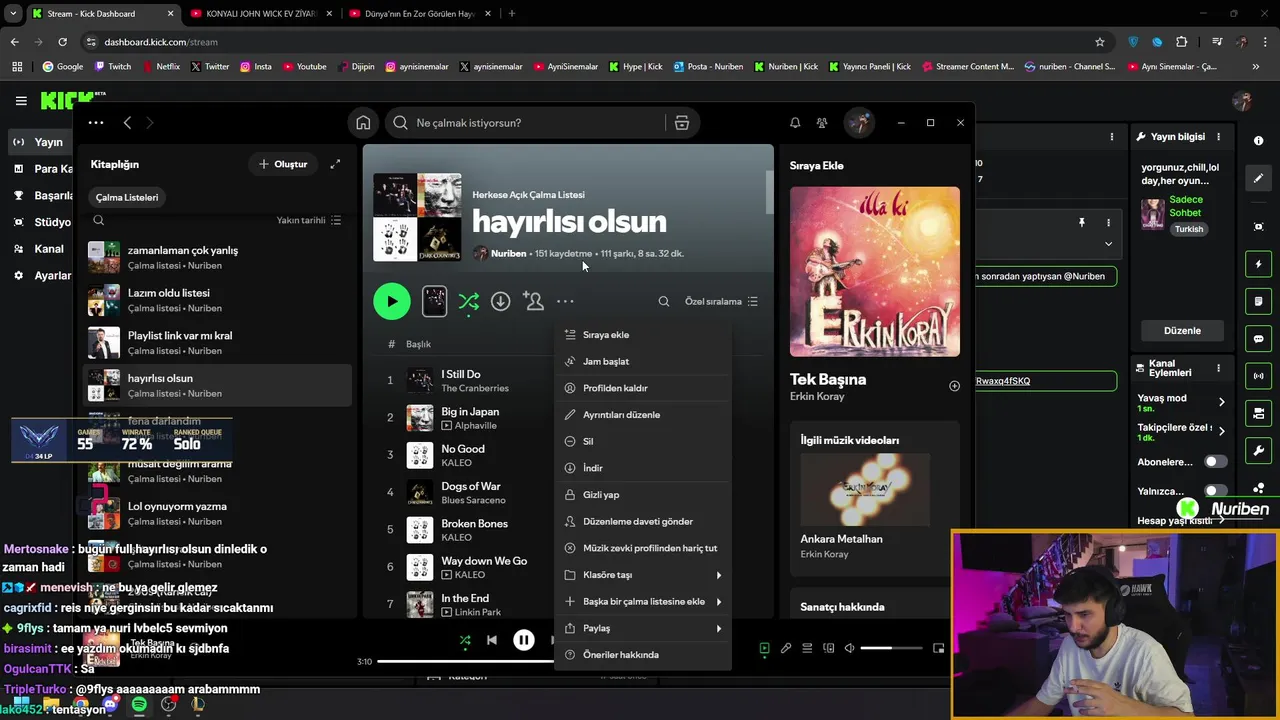This screenshot has width=1280, height=720.
Task: Toggle shuffle in player bar
Action: pos(465,641)
